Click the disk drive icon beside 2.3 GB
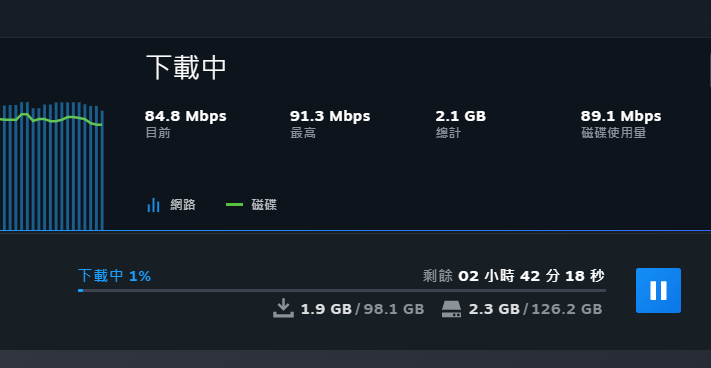Image resolution: width=711 pixels, height=368 pixels. point(451,309)
